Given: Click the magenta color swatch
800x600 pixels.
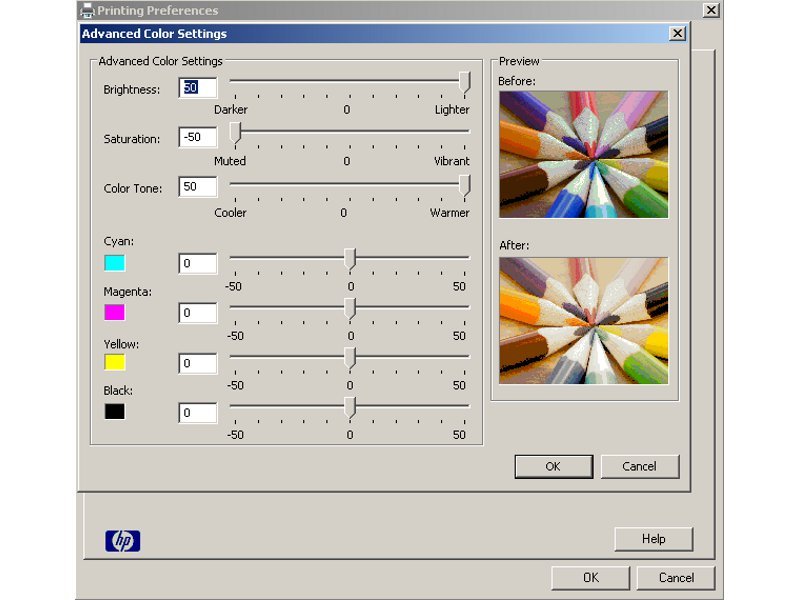Looking at the screenshot, I should (x=115, y=312).
